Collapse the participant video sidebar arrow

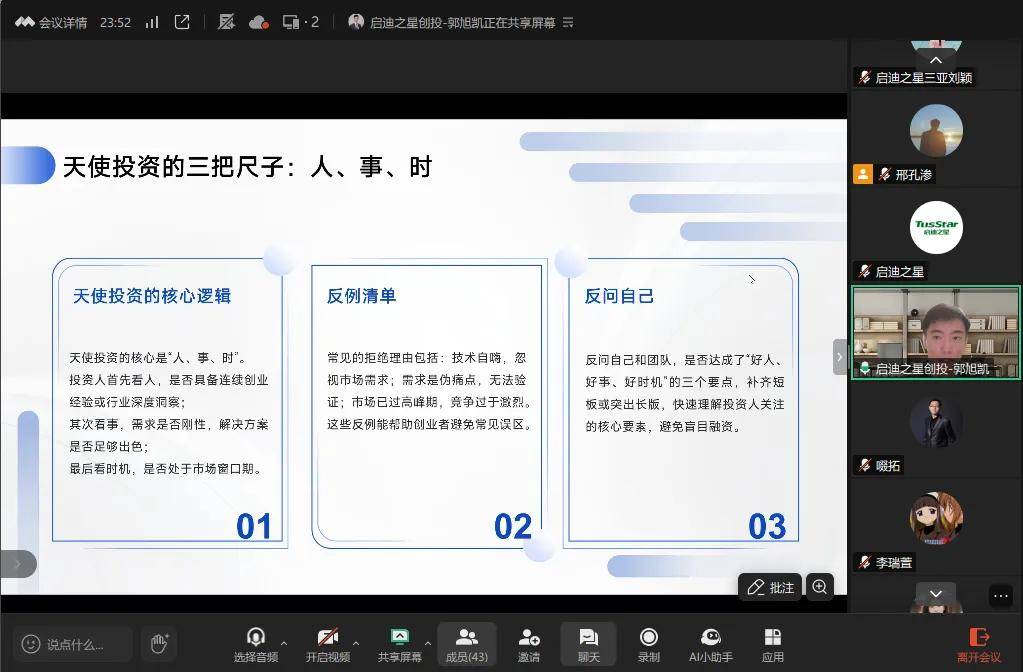tap(839, 357)
